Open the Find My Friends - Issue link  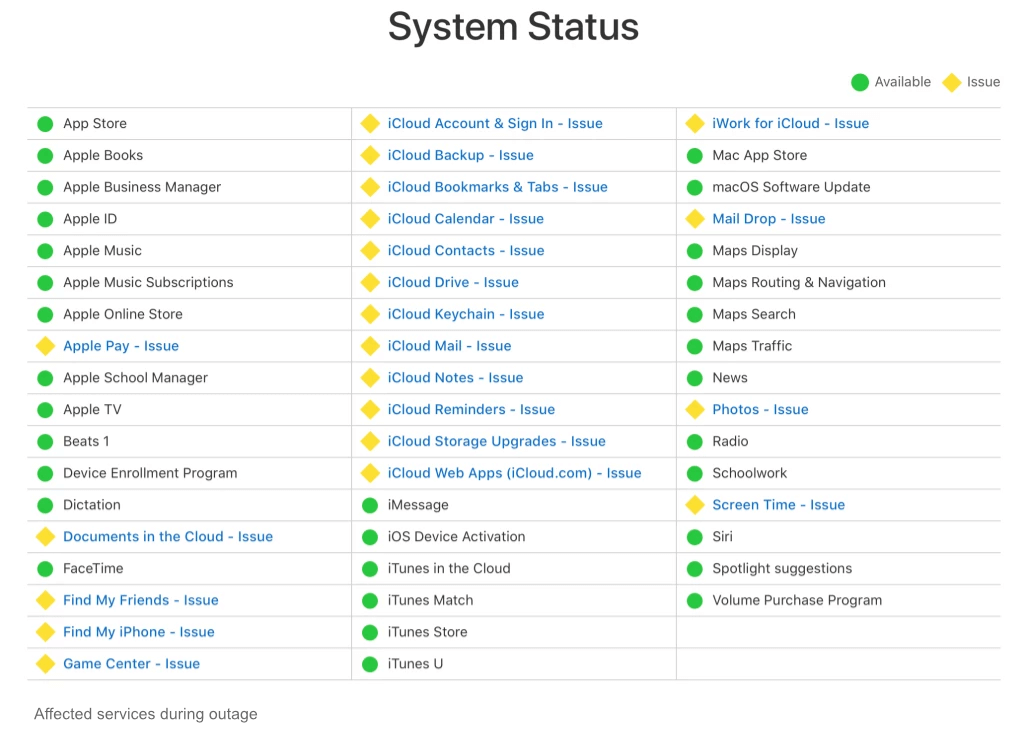pyautogui.click(x=141, y=600)
